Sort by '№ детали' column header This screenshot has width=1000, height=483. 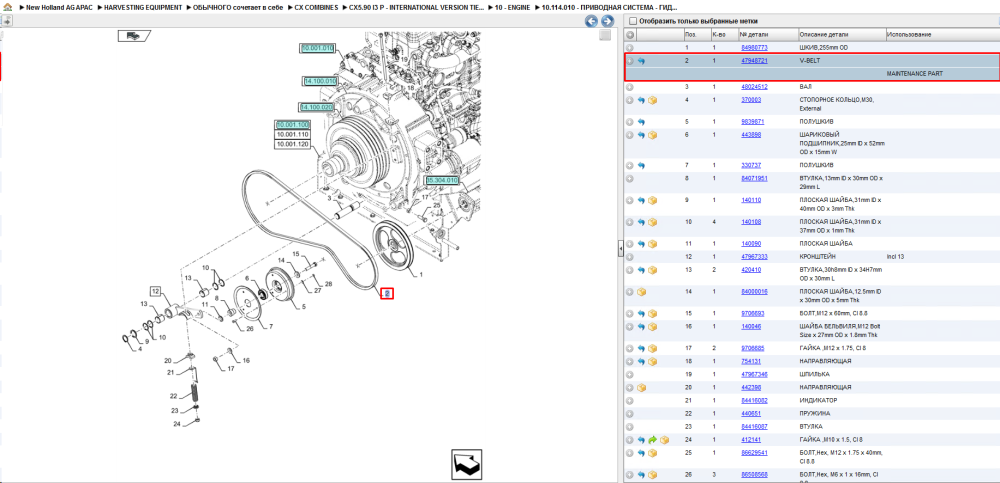point(754,34)
